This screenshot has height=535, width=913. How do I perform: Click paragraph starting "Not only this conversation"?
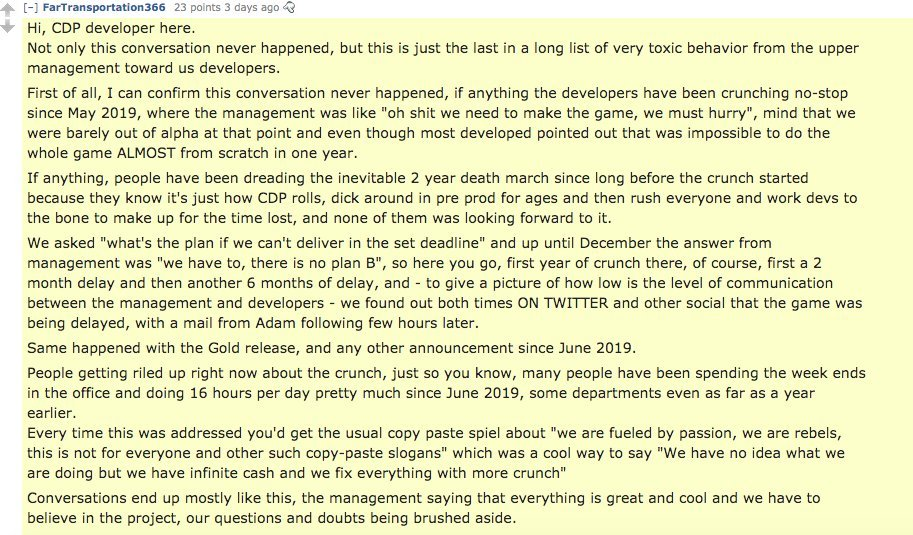pyautogui.click(x=443, y=58)
